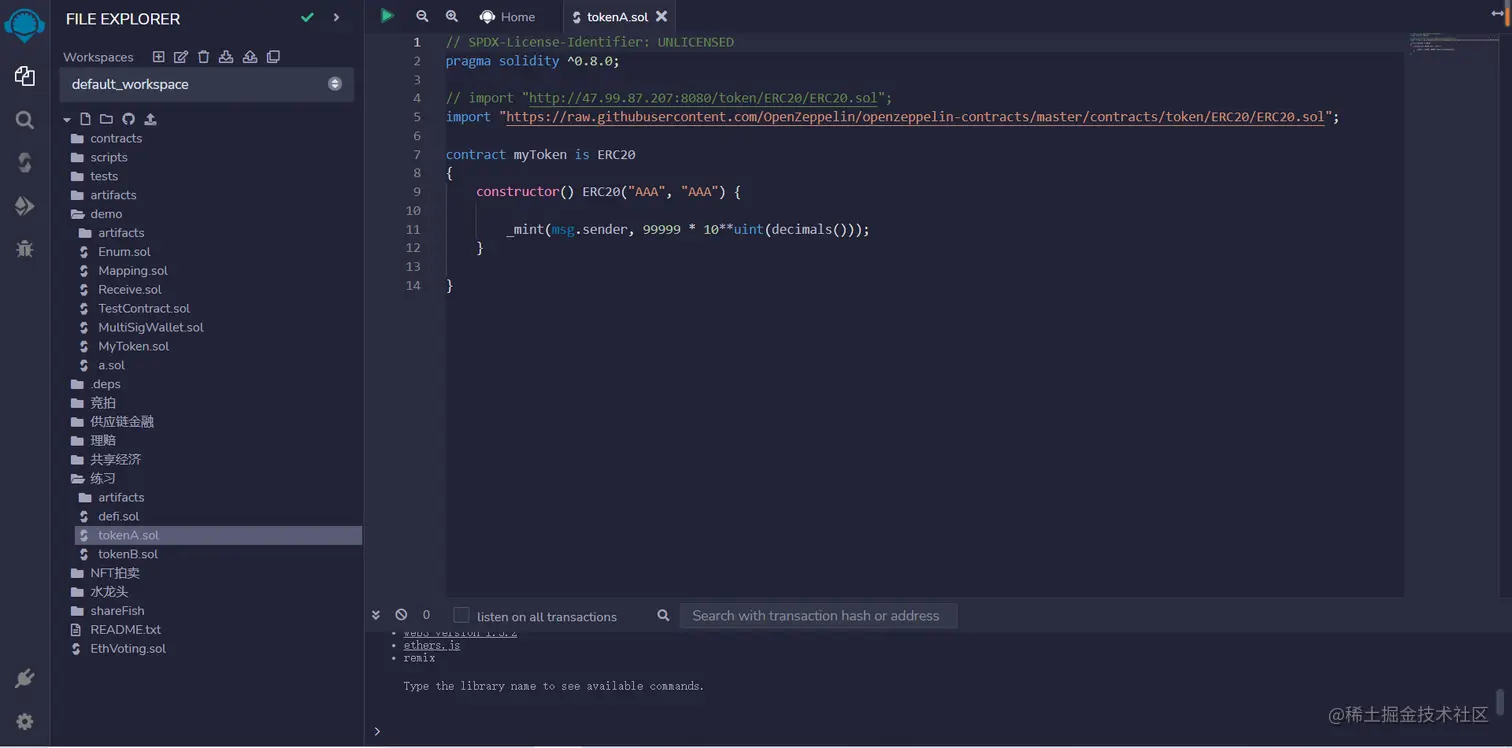Create a new workspace with plus icon
Image resolution: width=1512 pixels, height=748 pixels.
tap(158, 57)
